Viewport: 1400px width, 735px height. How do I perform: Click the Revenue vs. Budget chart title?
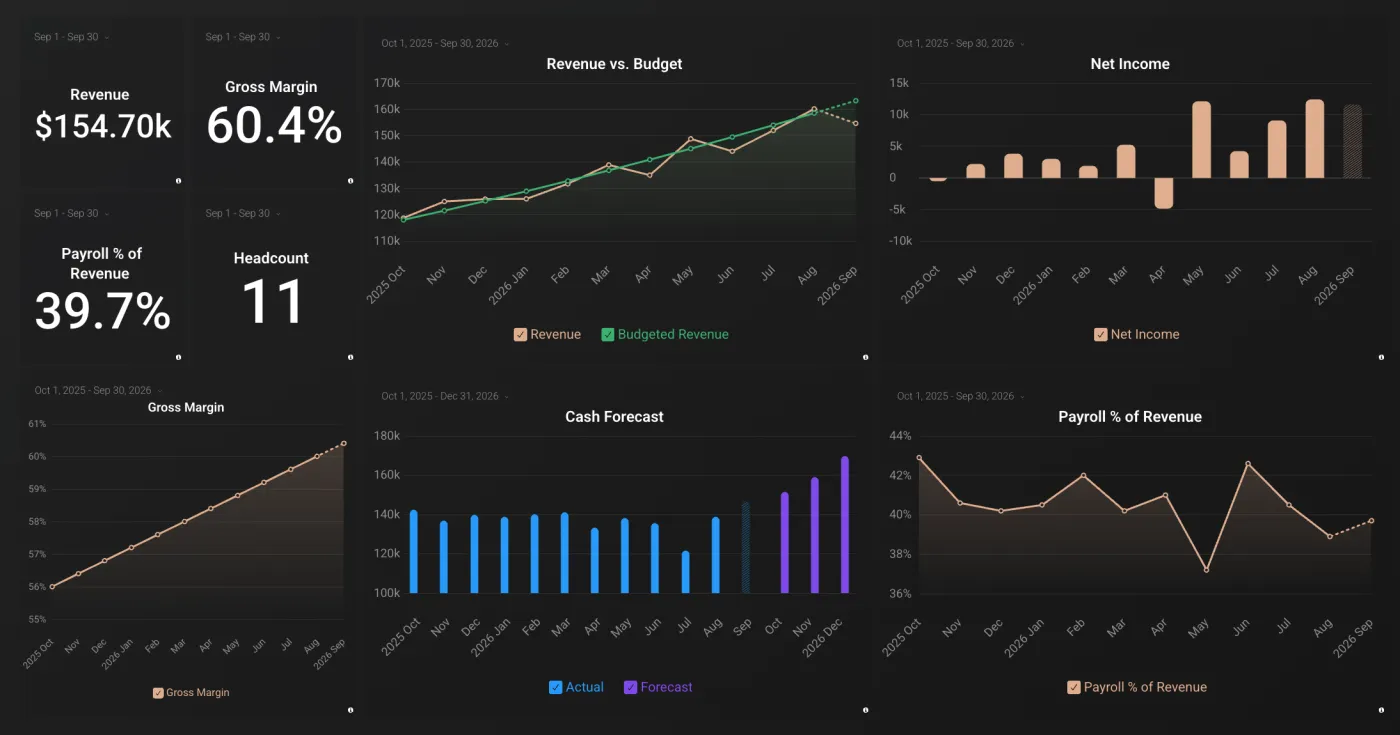click(x=614, y=64)
